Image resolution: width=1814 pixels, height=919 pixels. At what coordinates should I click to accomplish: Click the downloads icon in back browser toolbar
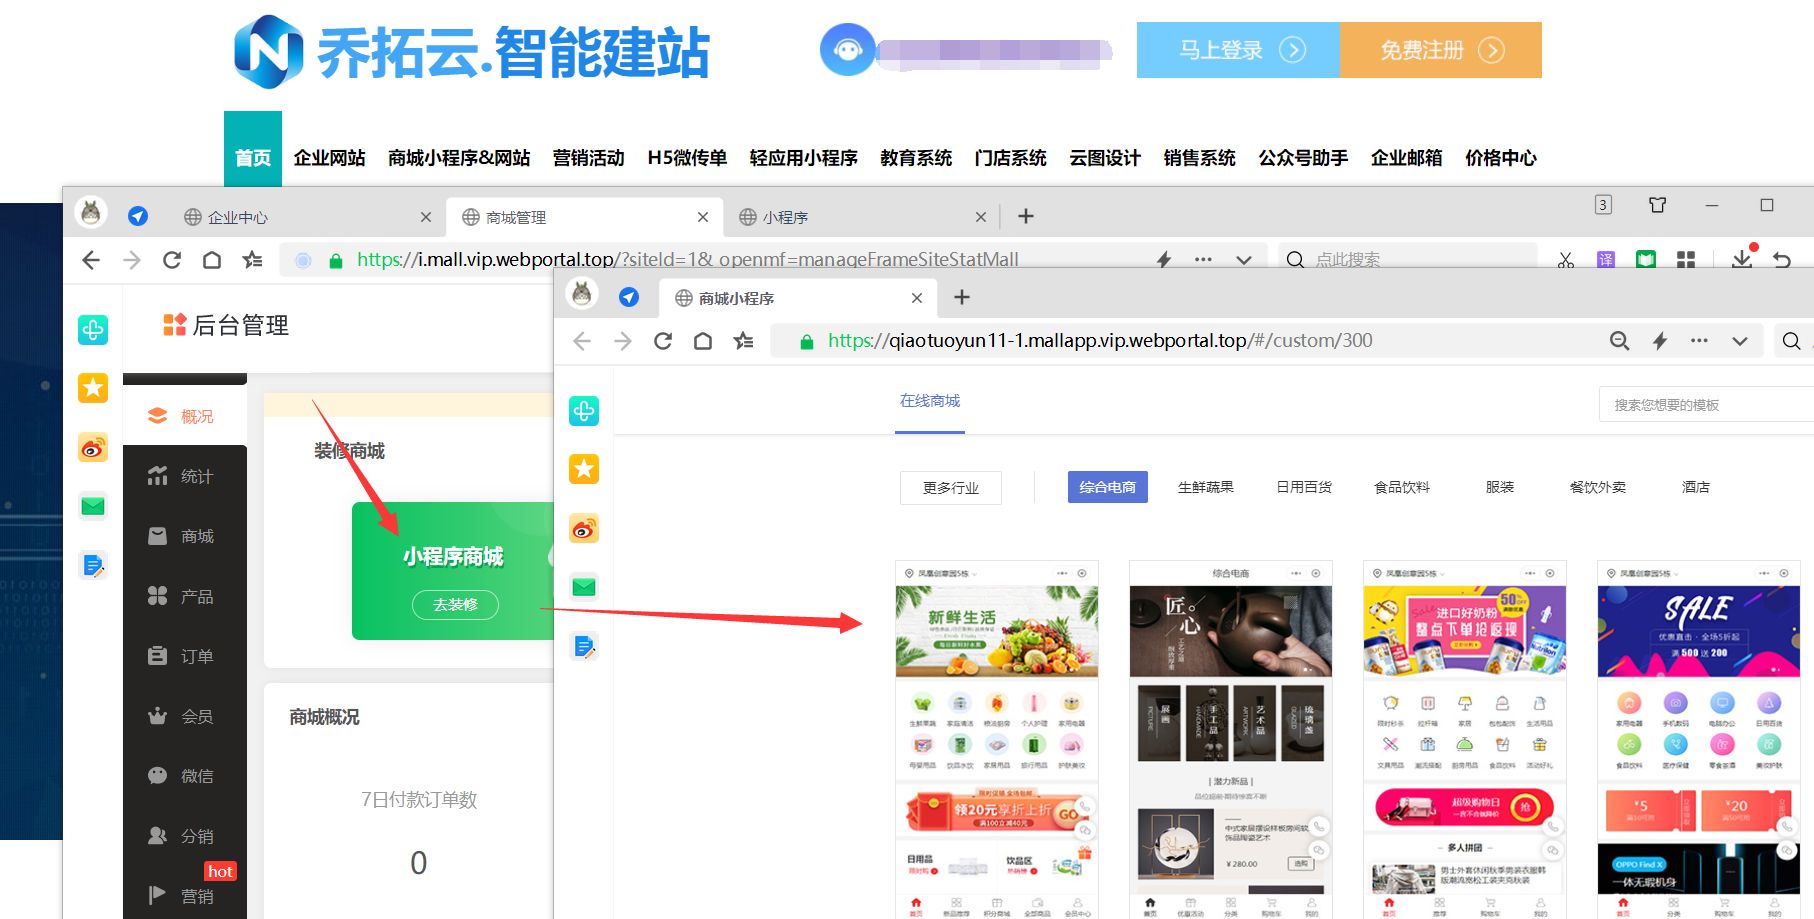[x=1742, y=258]
